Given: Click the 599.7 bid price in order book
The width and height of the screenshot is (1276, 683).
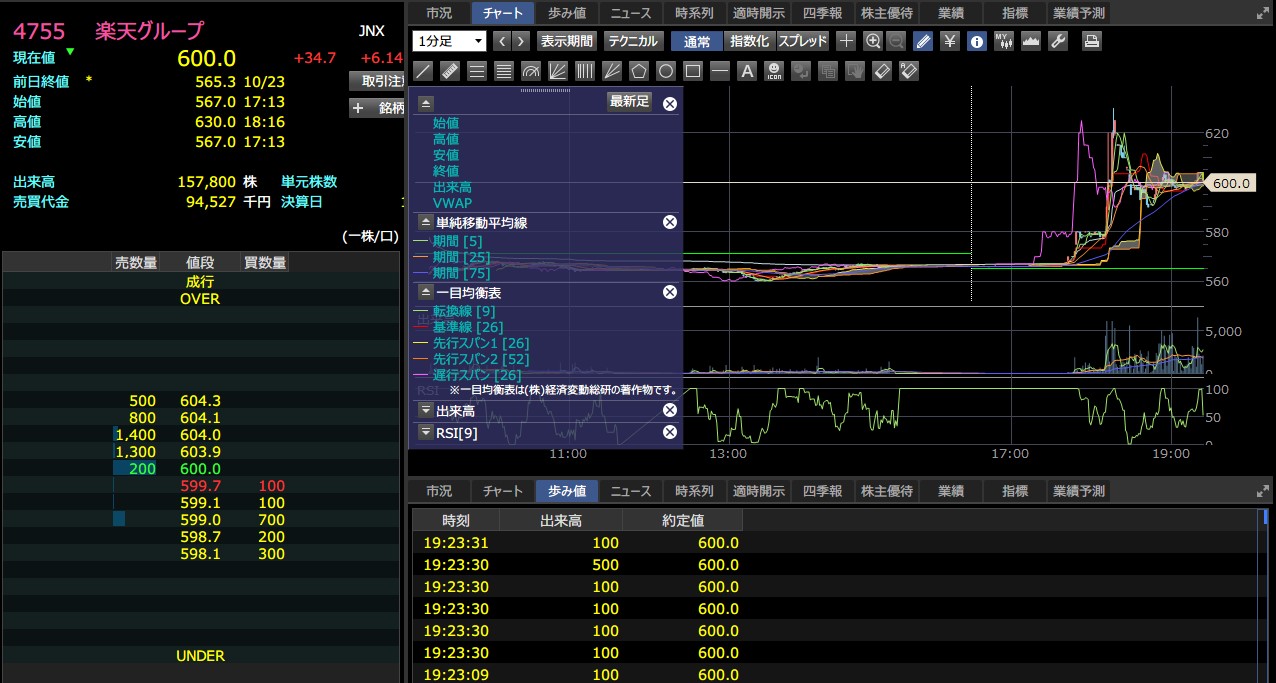Looking at the screenshot, I should [200, 485].
